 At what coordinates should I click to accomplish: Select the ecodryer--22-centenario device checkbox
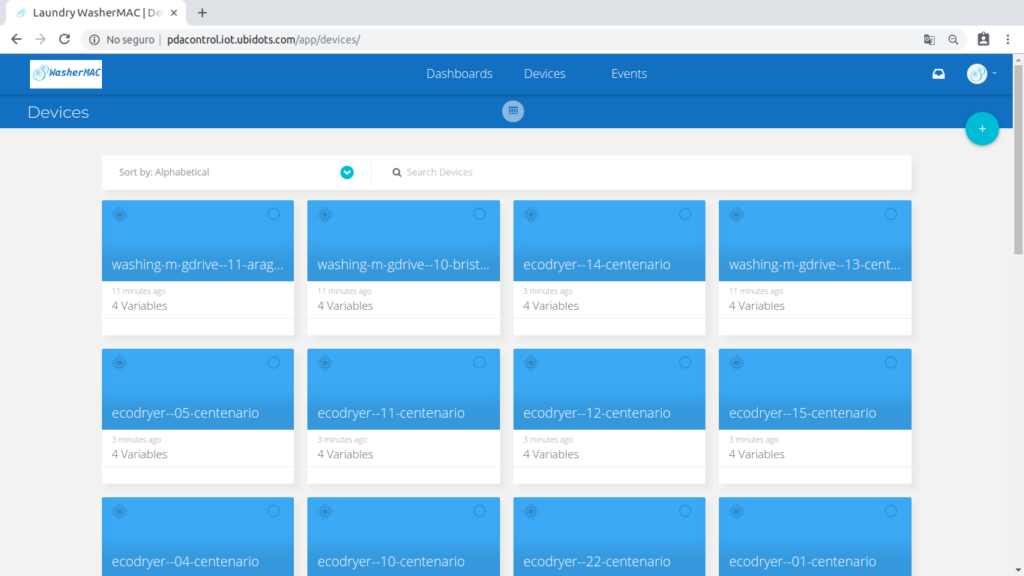pos(685,511)
